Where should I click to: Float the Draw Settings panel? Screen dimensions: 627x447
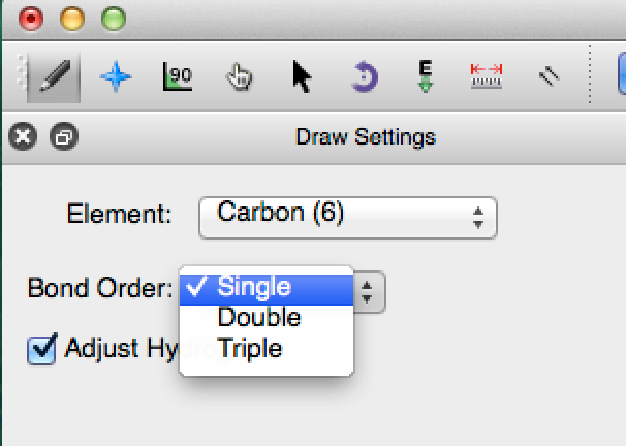coord(63,137)
